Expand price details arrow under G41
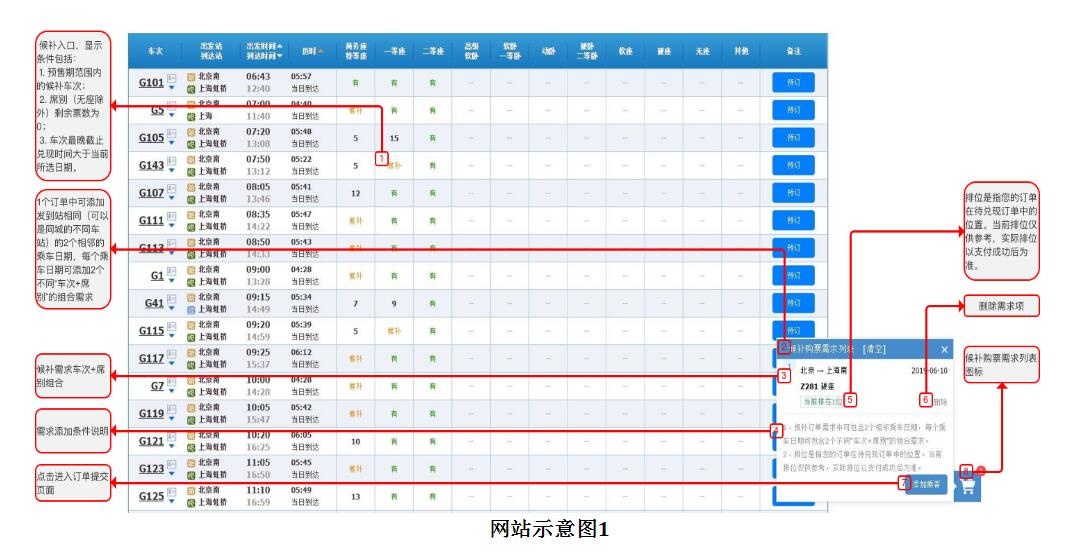 (x=172, y=309)
